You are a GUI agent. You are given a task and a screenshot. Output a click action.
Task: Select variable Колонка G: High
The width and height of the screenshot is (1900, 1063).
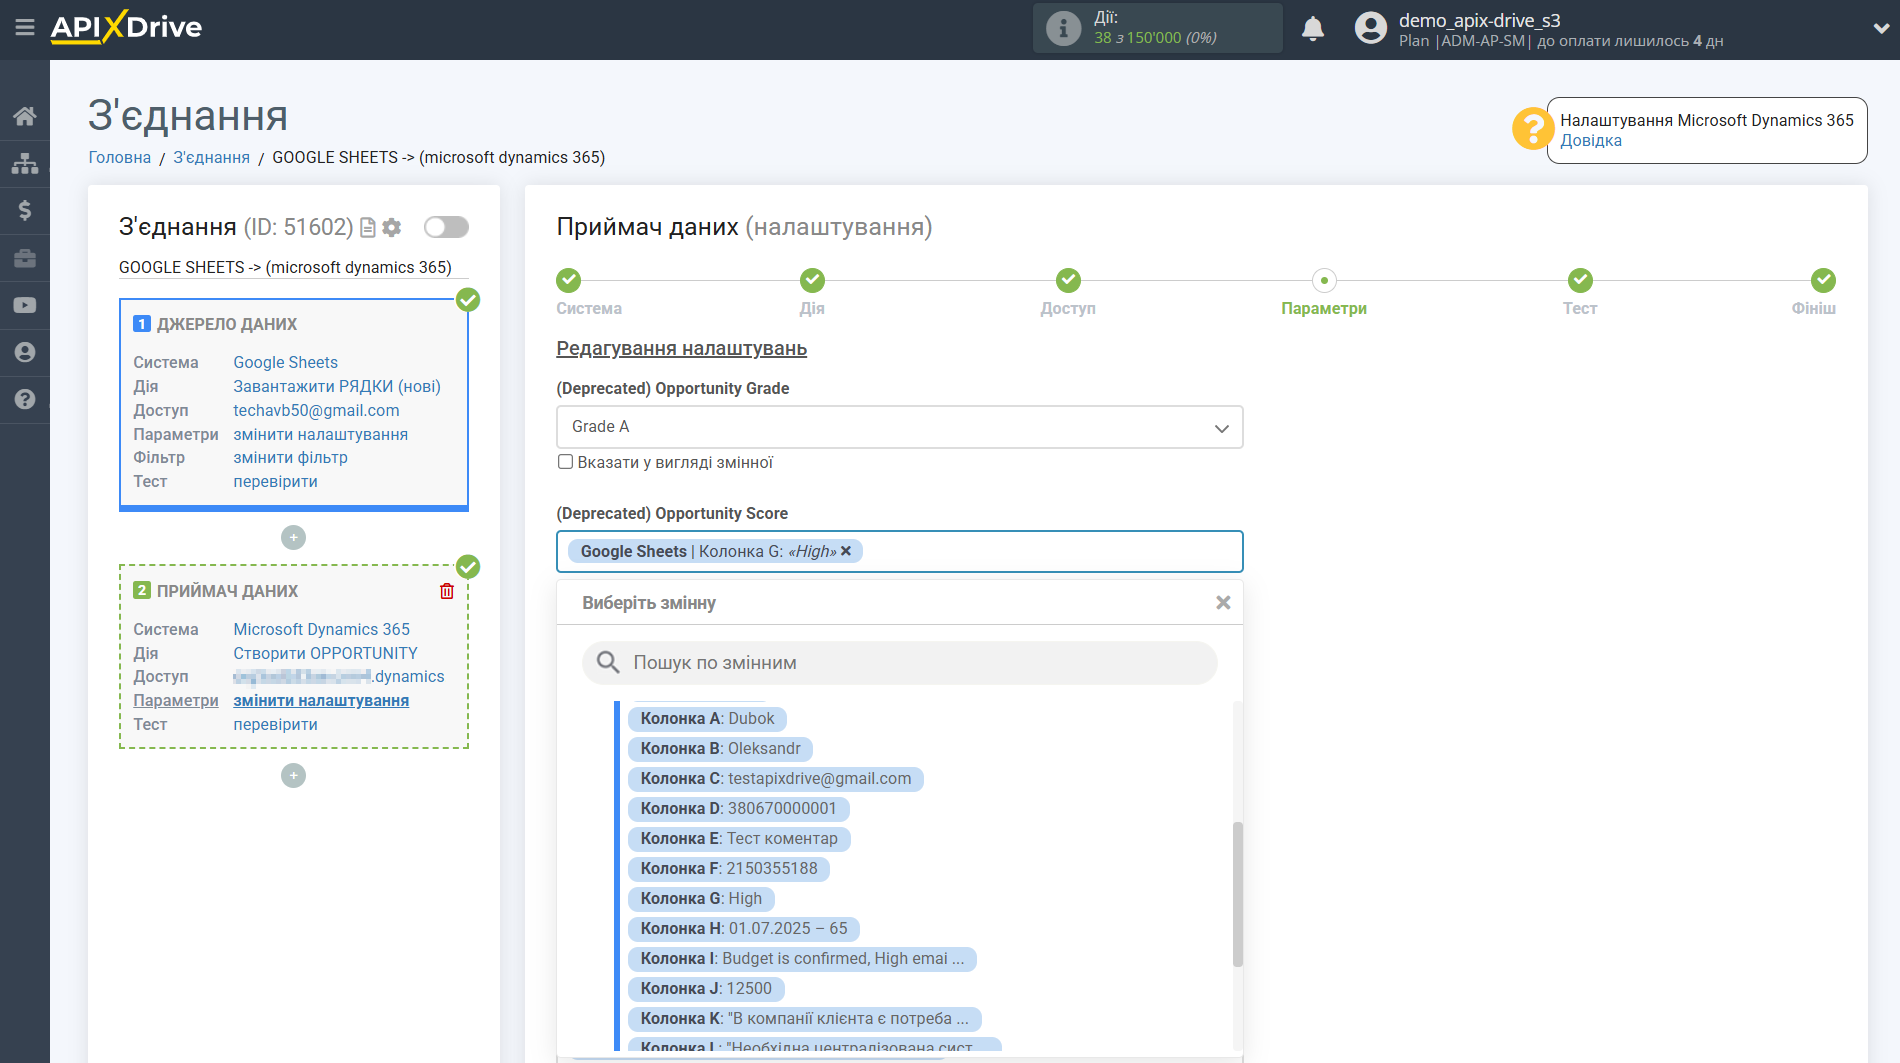[701, 899]
